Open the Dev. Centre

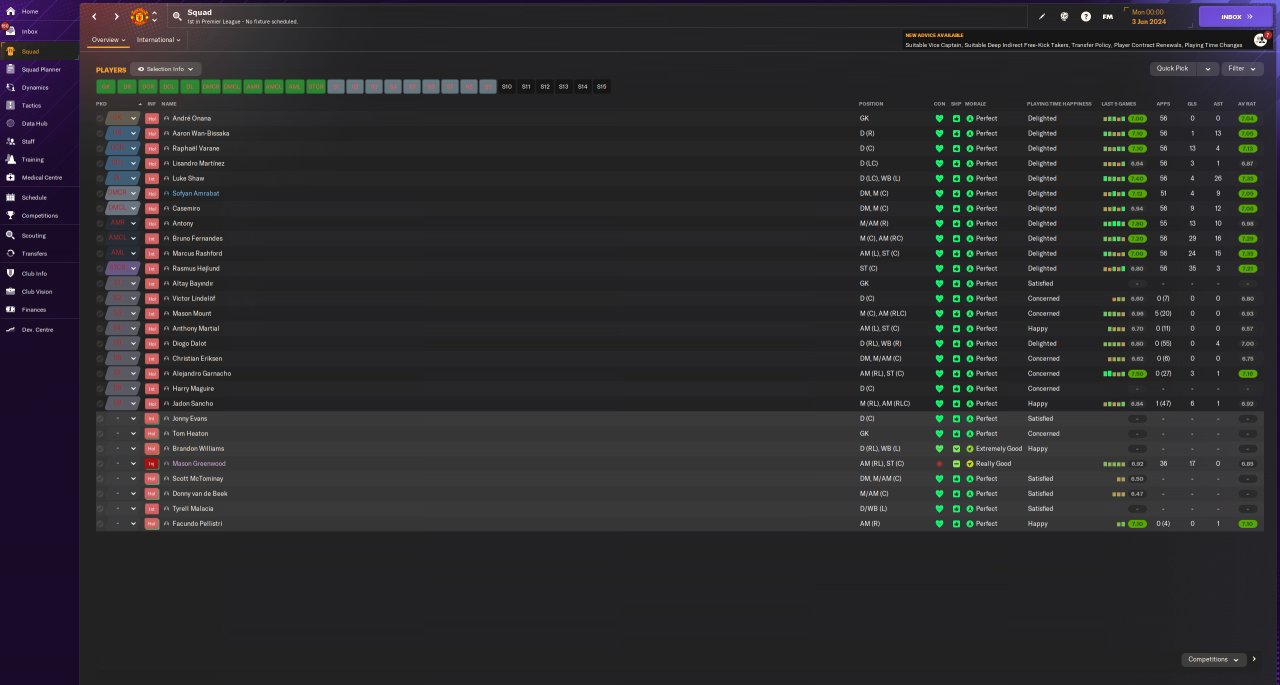coord(40,329)
